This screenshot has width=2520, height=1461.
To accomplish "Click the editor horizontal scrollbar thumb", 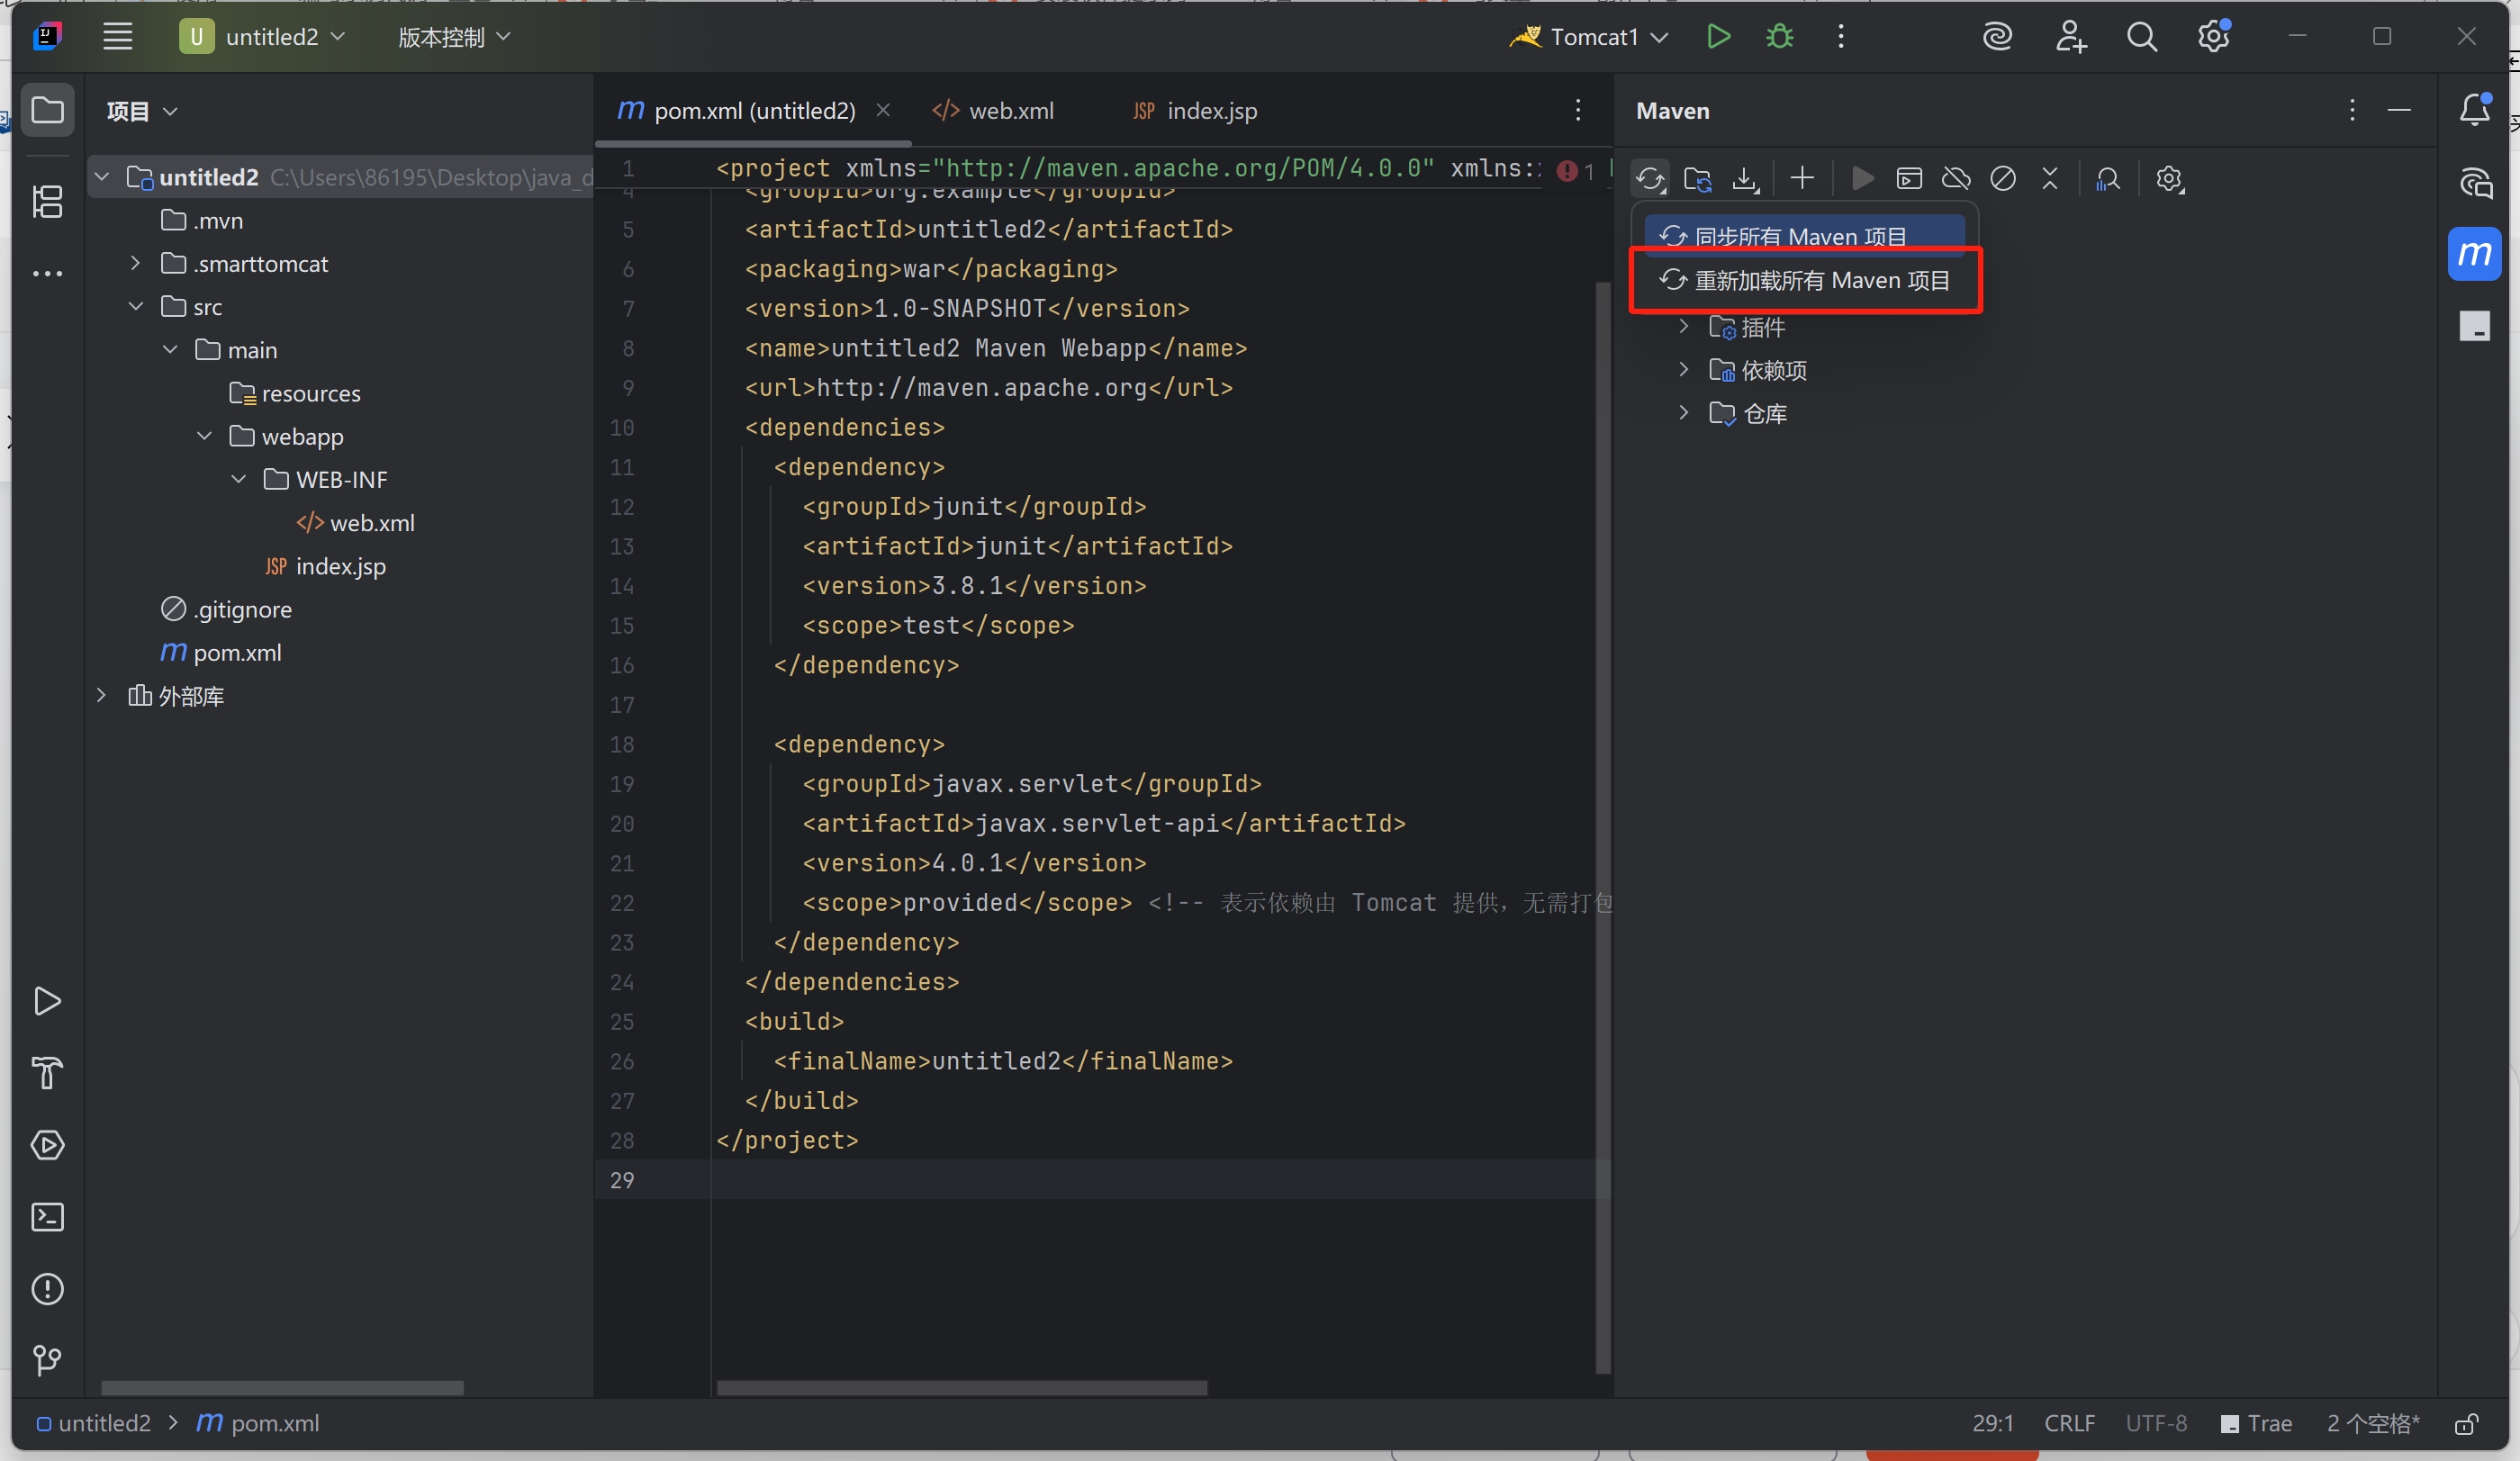I will (962, 1387).
